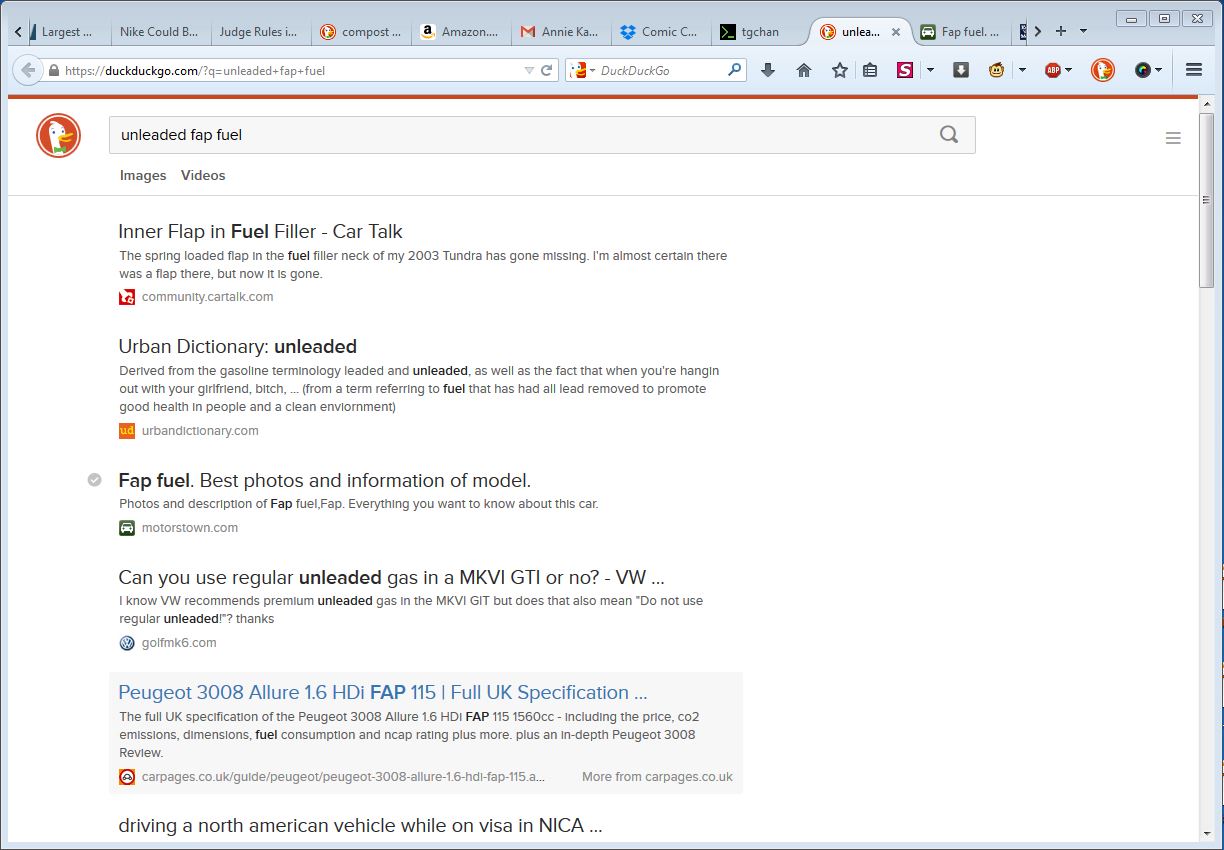This screenshot has height=850, width=1224.
Task: Select the Images search filter
Action: click(143, 175)
